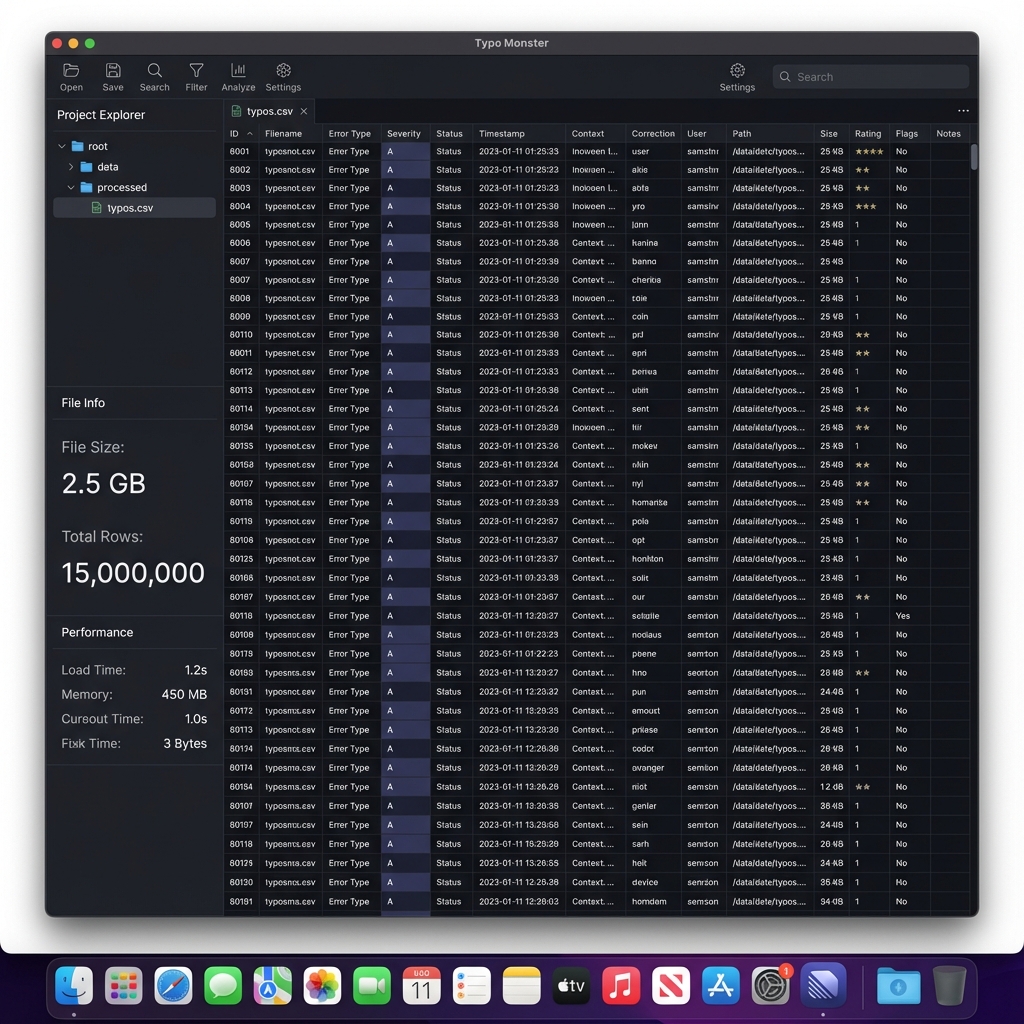Click inside the Search input field

pyautogui.click(x=870, y=76)
